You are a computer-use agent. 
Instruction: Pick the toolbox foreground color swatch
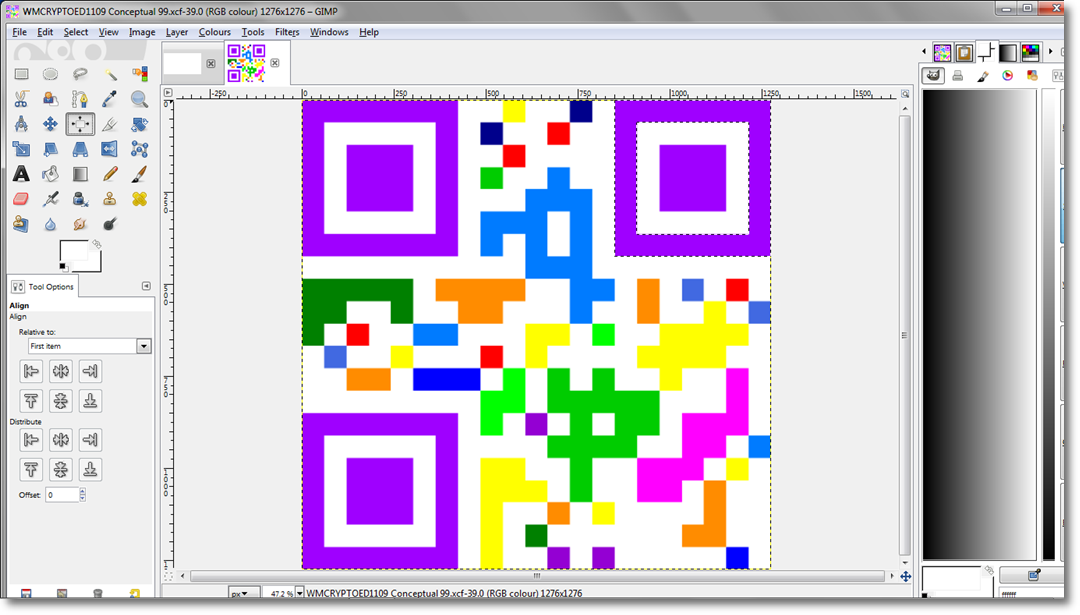72,252
